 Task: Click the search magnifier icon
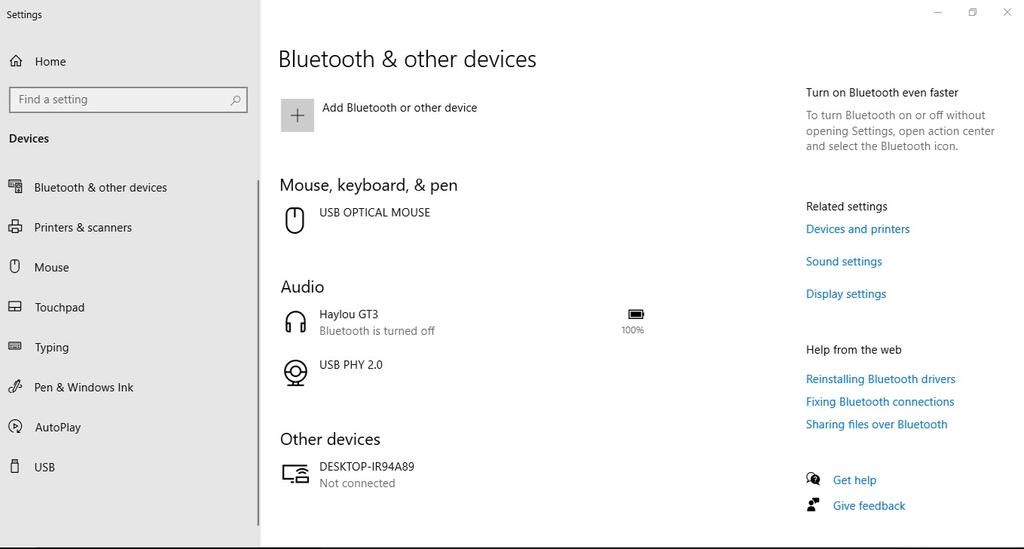236,100
